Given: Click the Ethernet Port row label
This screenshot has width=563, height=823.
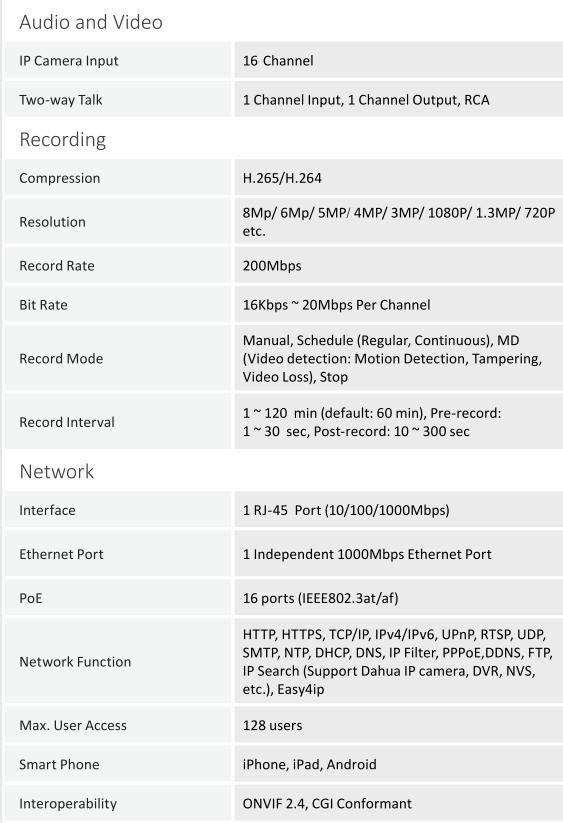Looking at the screenshot, I should pyautogui.click(x=61, y=554).
